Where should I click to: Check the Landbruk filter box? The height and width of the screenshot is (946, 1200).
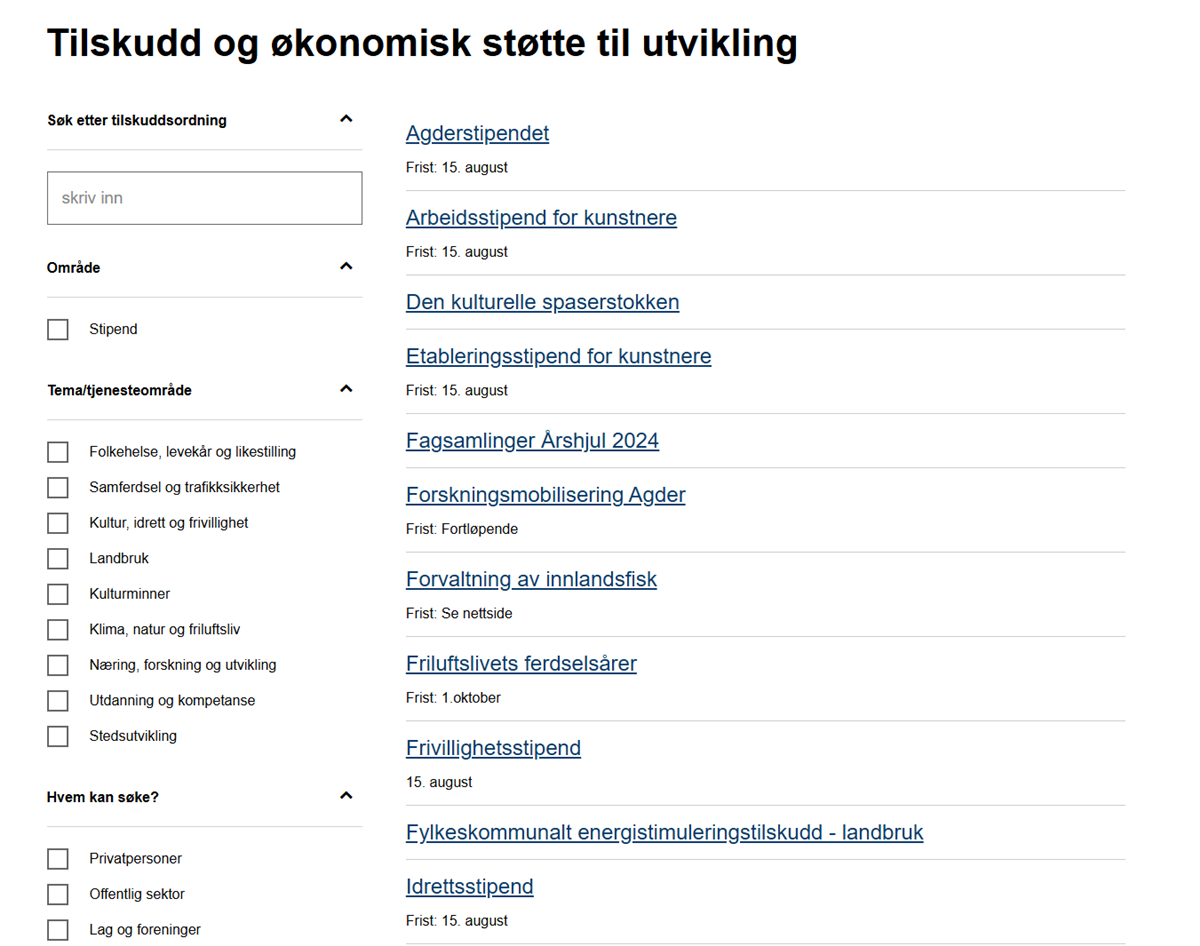tap(58, 559)
